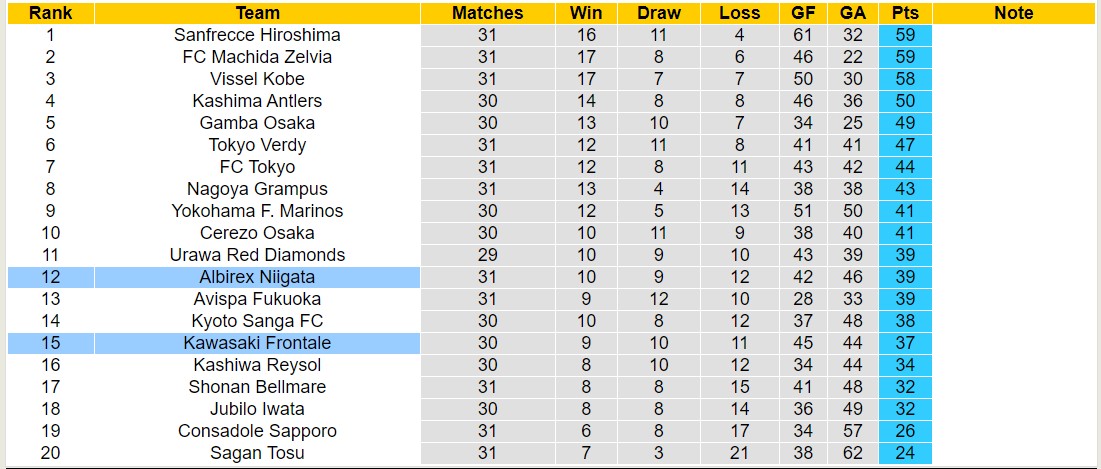Click the Rank column header
Screen dimensions: 1101x469
coord(50,13)
